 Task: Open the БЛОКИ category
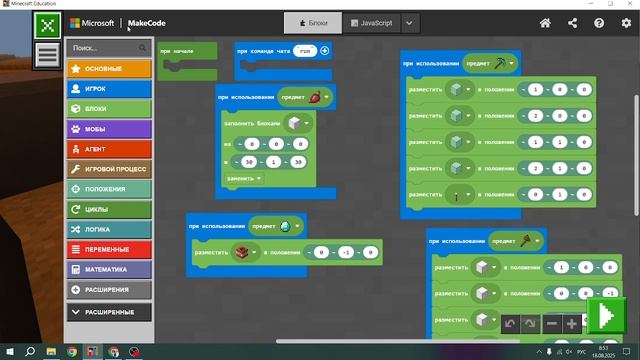109,109
